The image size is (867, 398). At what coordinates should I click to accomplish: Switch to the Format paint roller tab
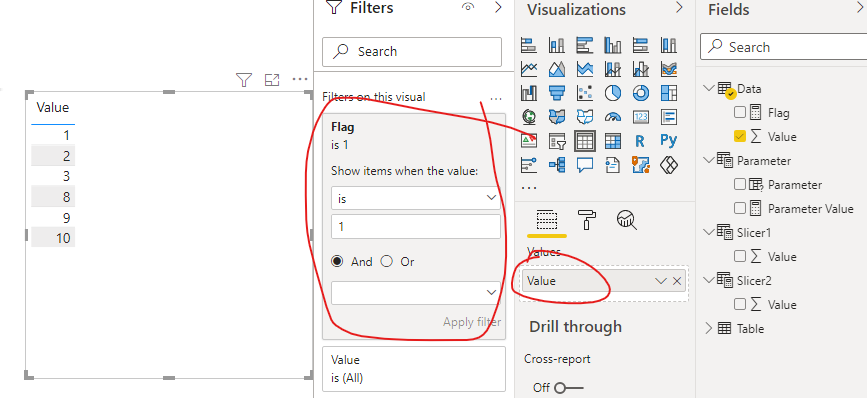point(586,220)
